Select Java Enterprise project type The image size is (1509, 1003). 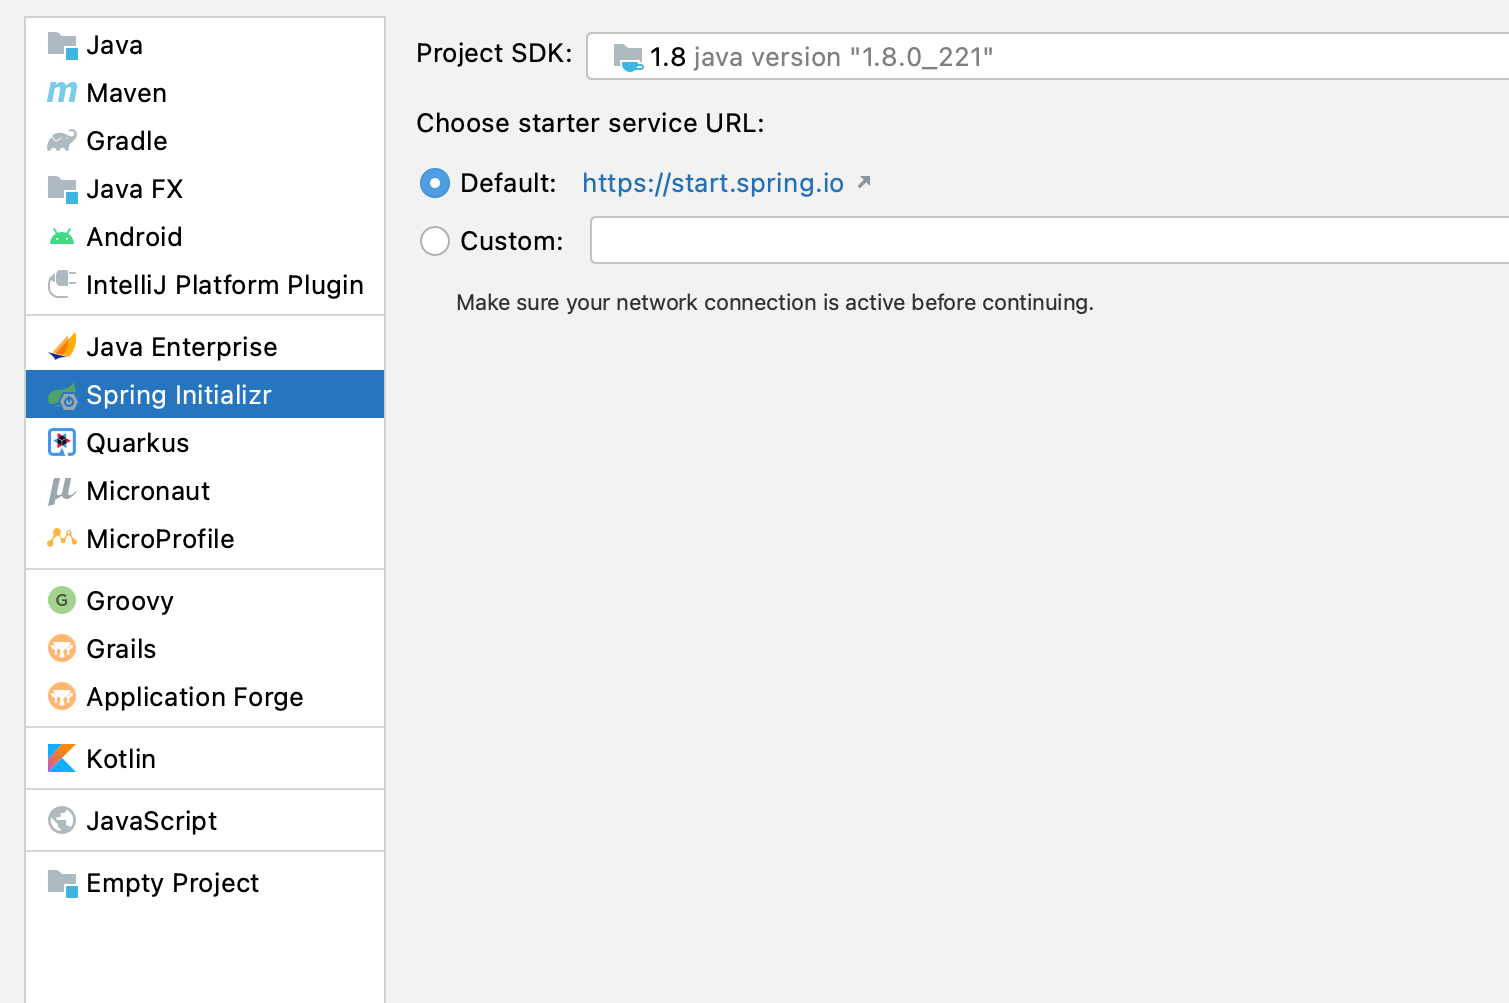[x=205, y=347]
